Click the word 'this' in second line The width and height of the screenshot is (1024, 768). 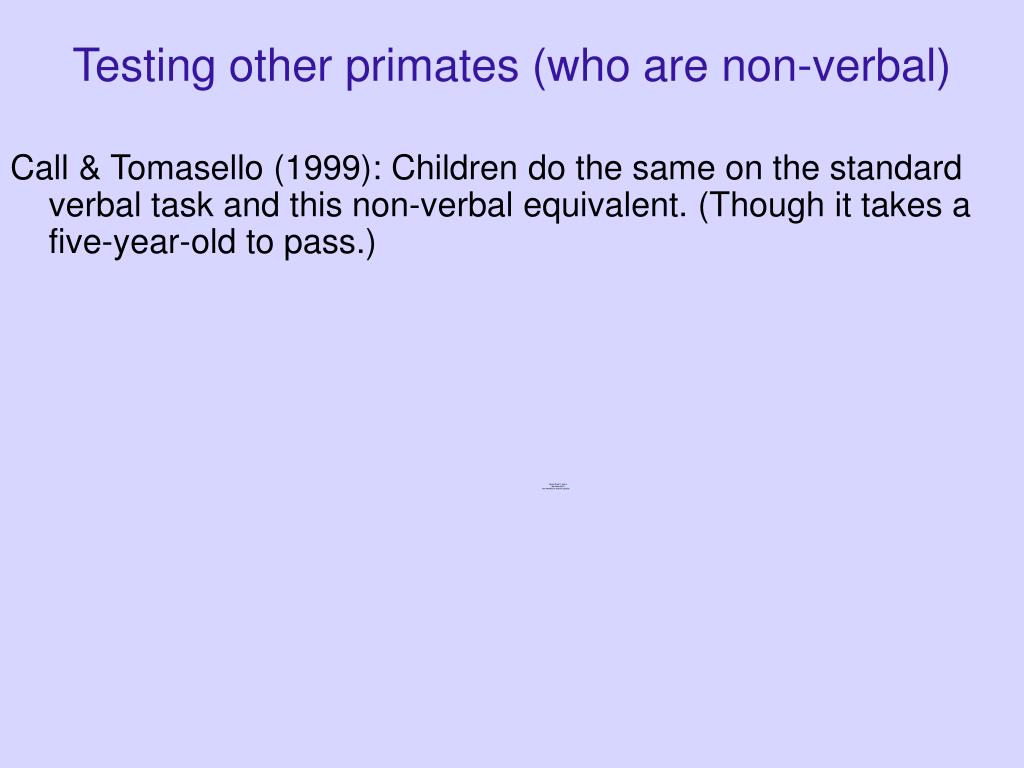[316, 205]
